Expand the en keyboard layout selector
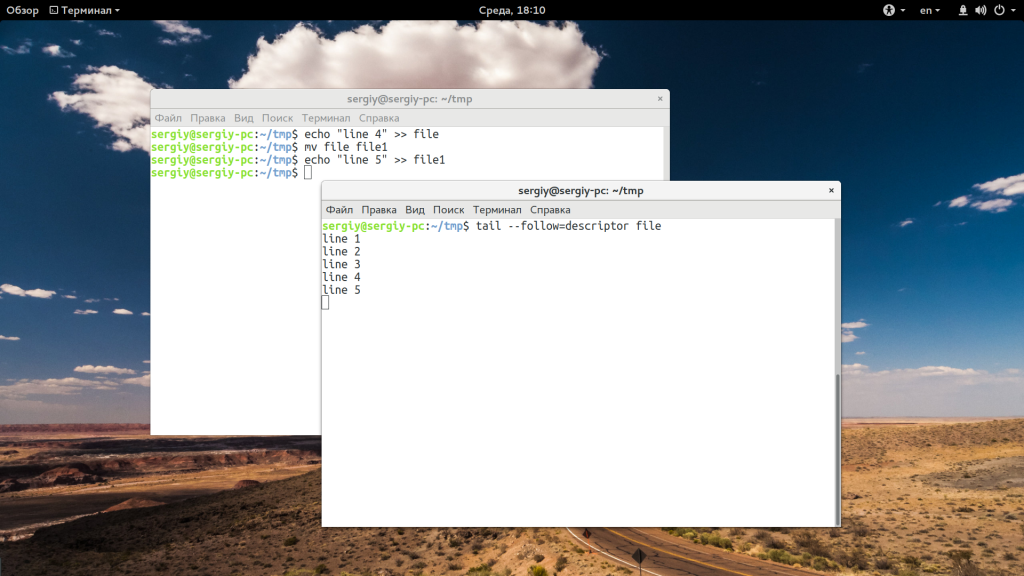This screenshot has width=1024, height=576. pos(930,10)
